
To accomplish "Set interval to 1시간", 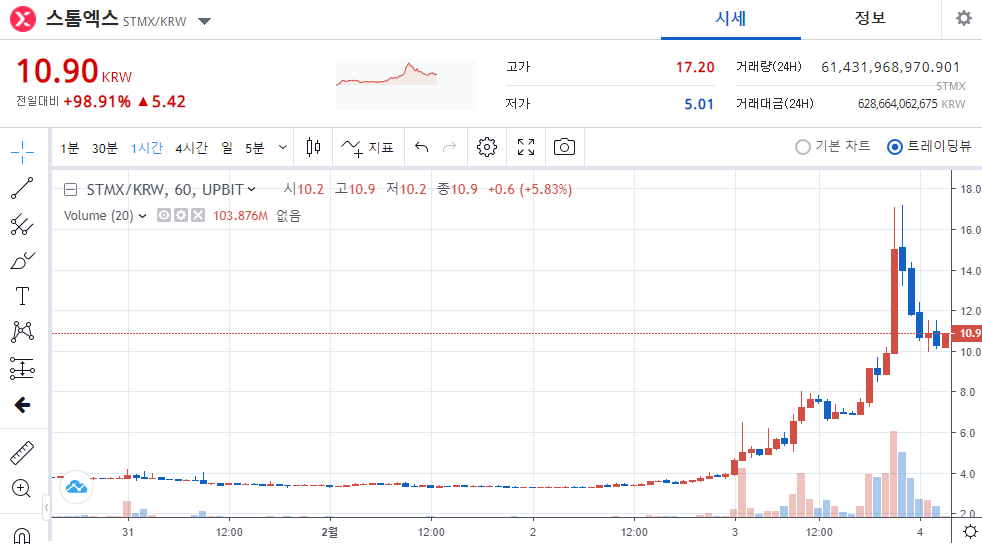I will point(147,148).
